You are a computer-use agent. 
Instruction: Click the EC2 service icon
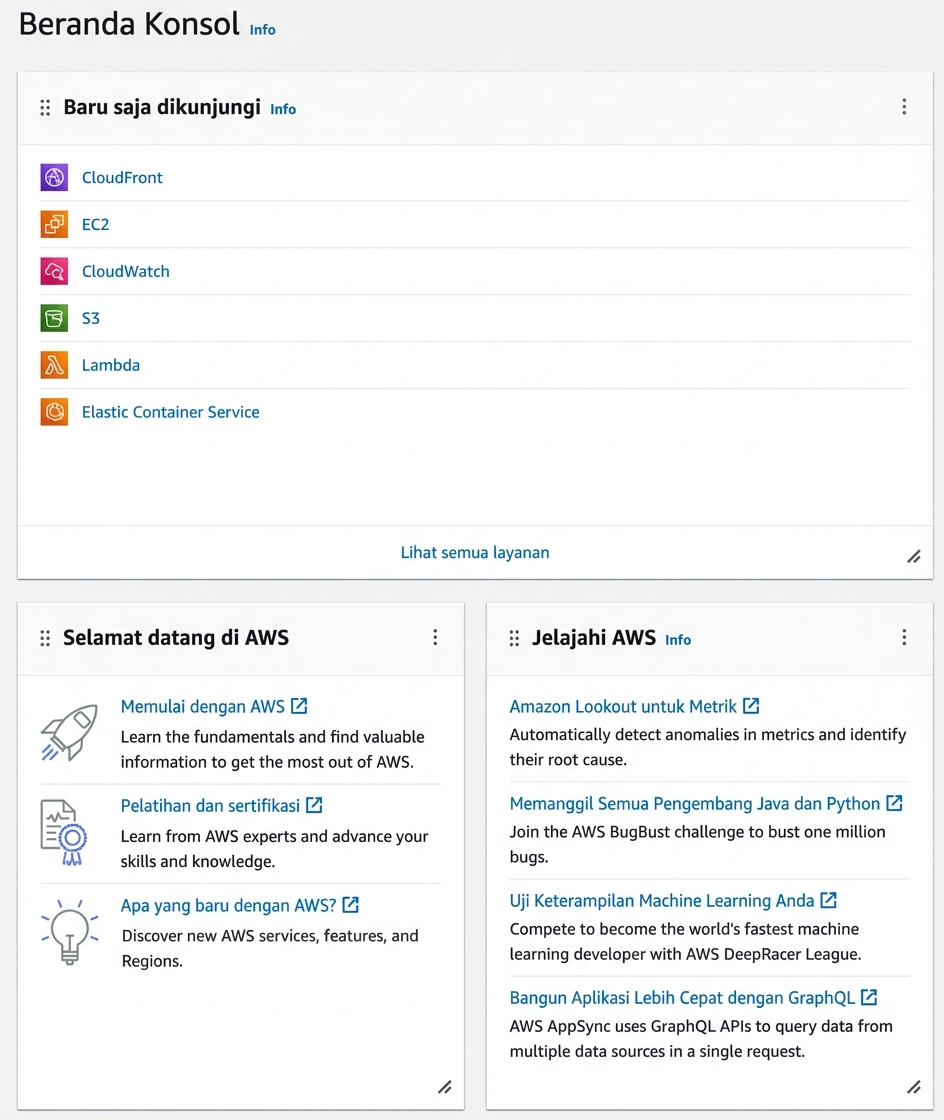tap(54, 225)
